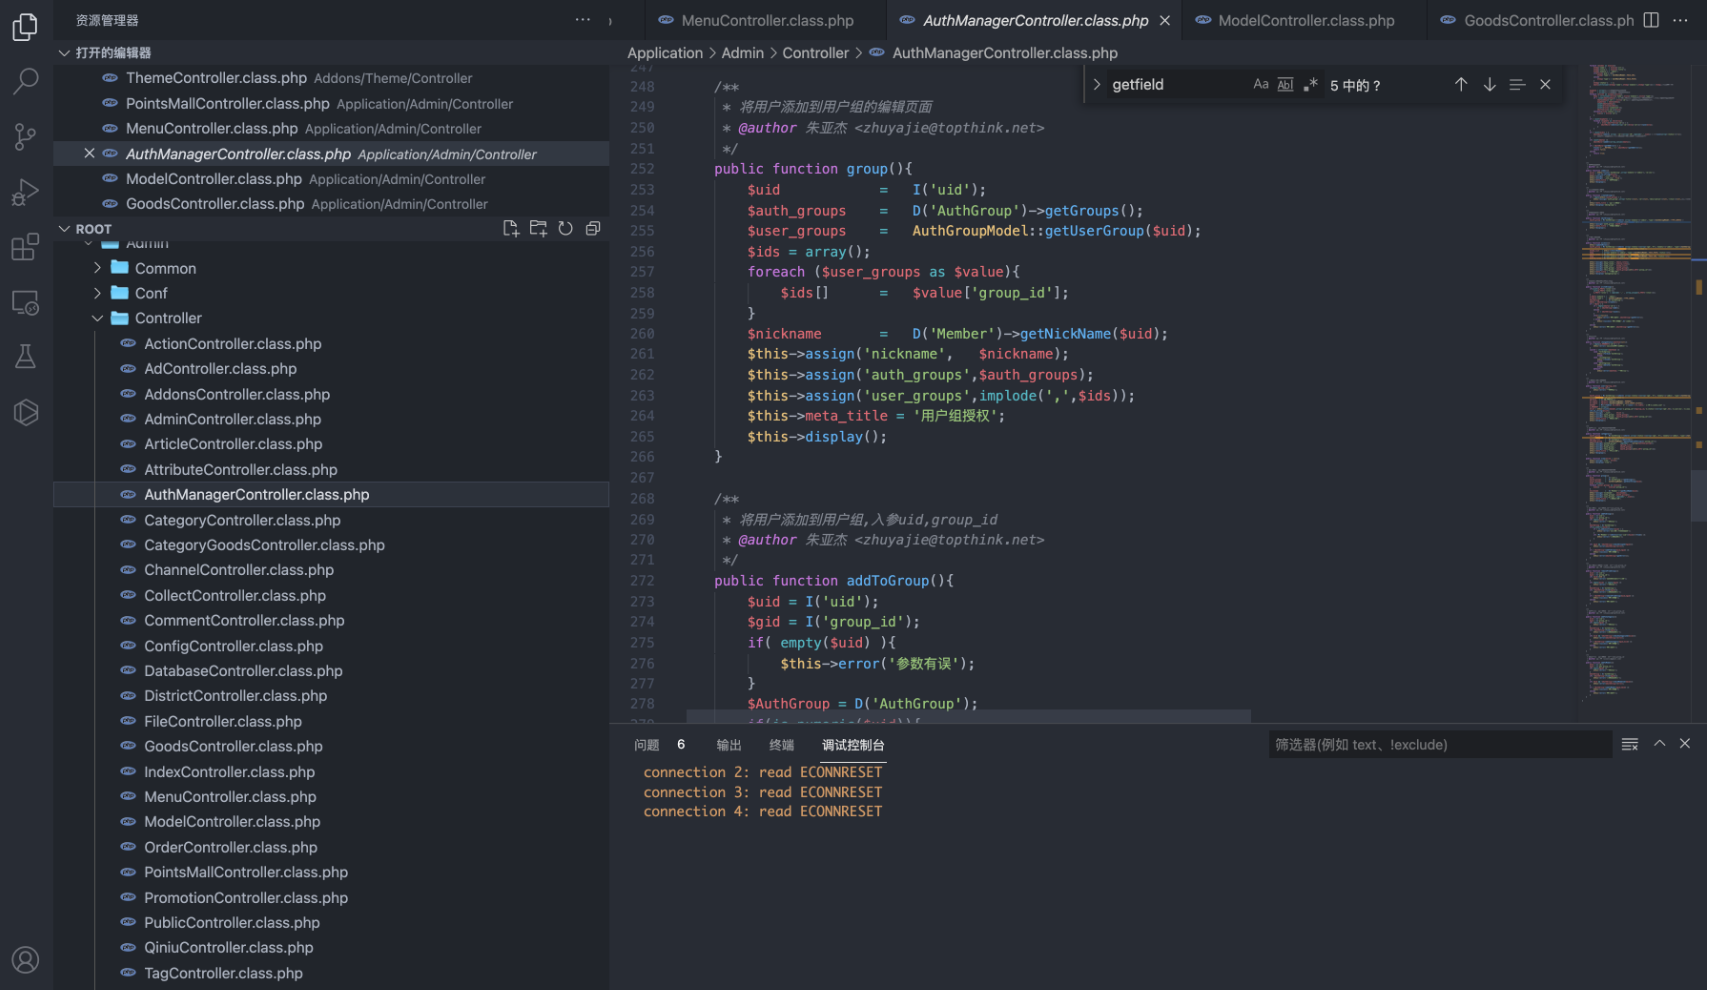Click the debug console filter input
Image resolution: width=1710 pixels, height=990 pixels.
1438,745
